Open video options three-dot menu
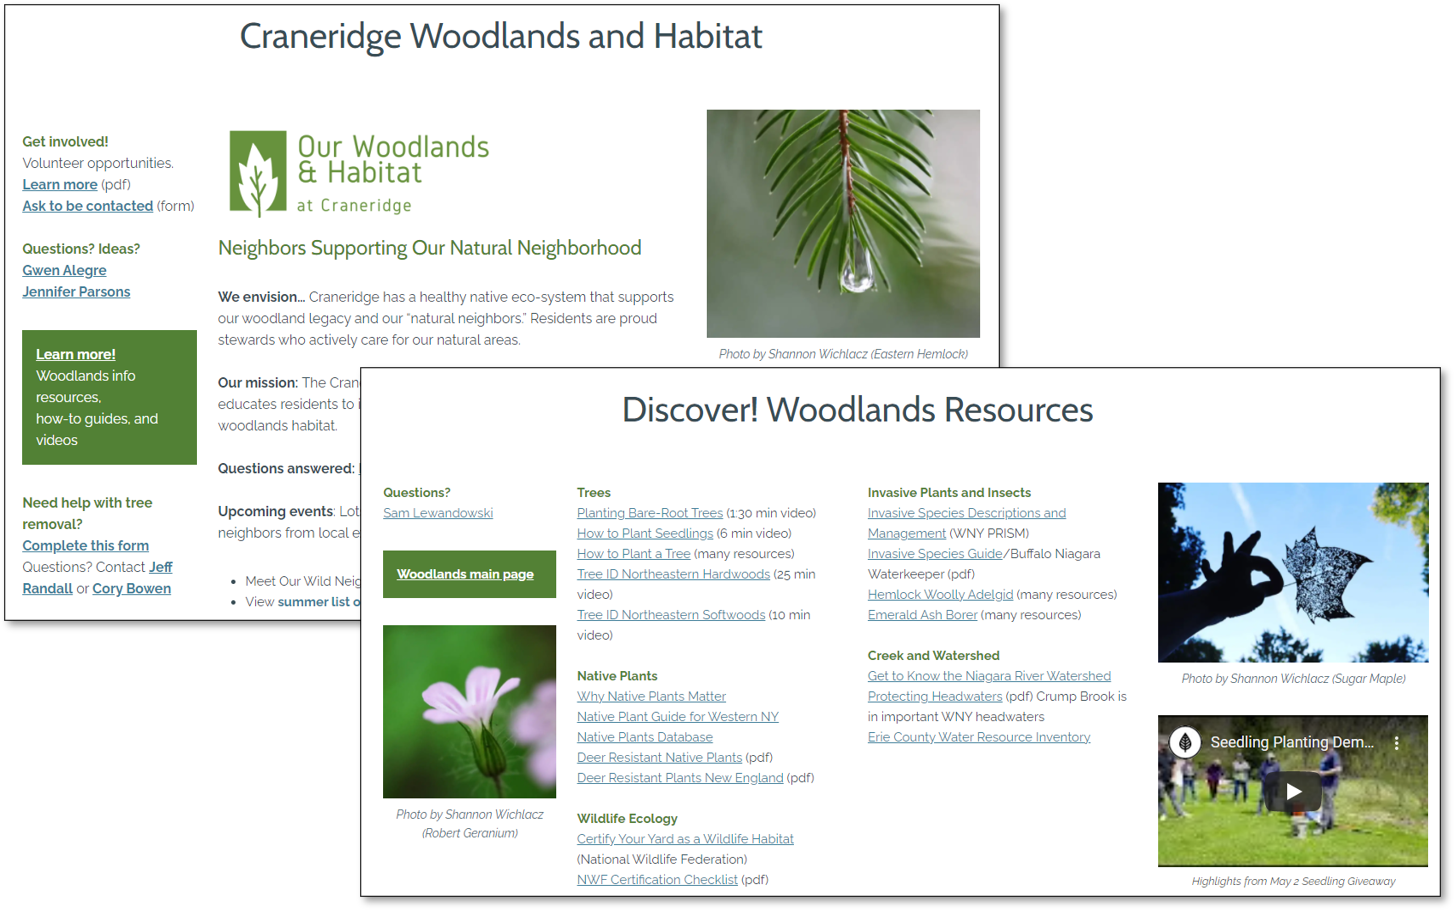 click(x=1397, y=743)
